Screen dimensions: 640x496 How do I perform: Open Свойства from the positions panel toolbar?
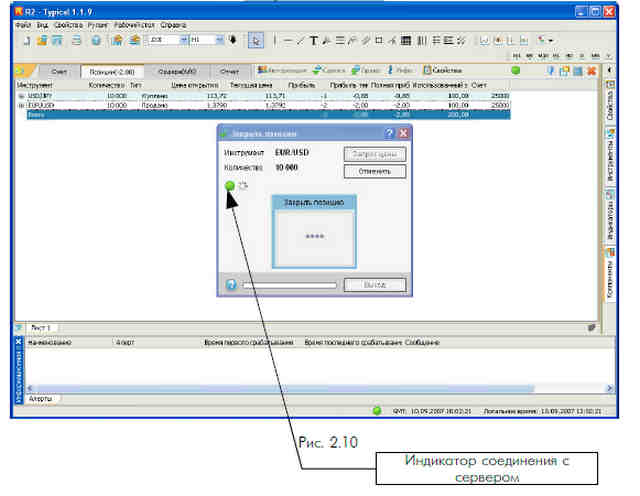point(443,70)
